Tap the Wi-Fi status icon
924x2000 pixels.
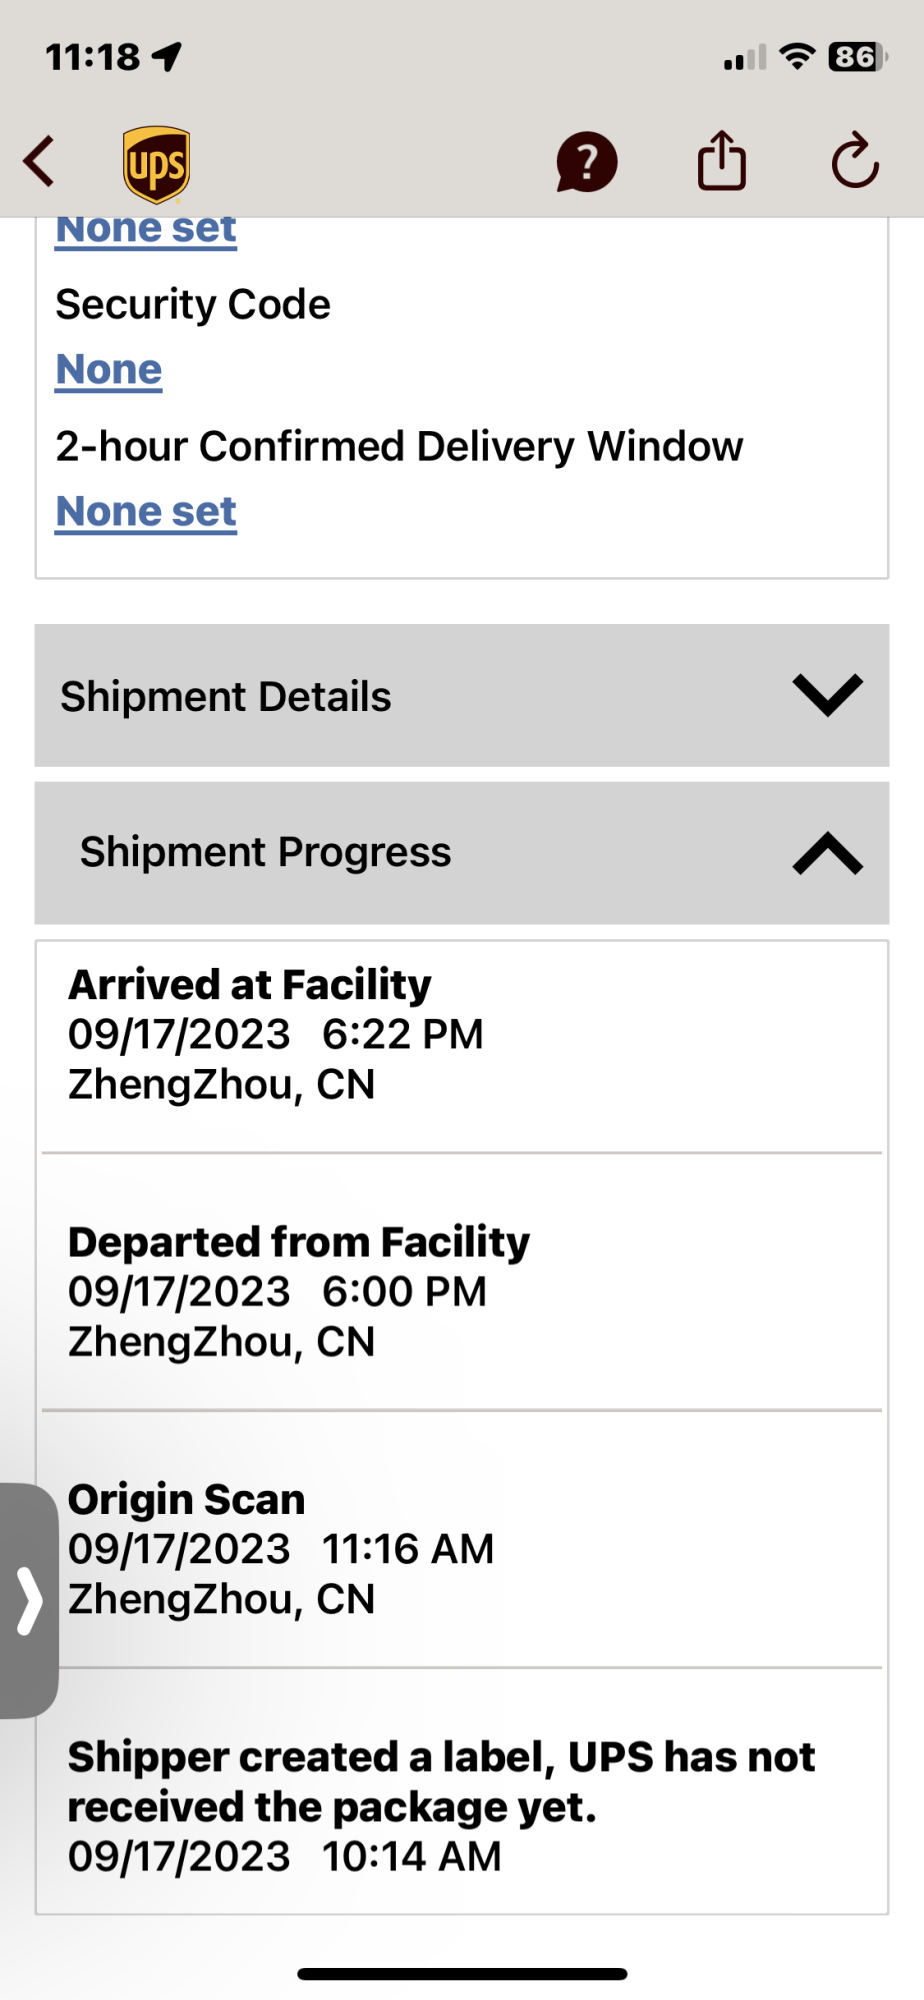(x=797, y=57)
